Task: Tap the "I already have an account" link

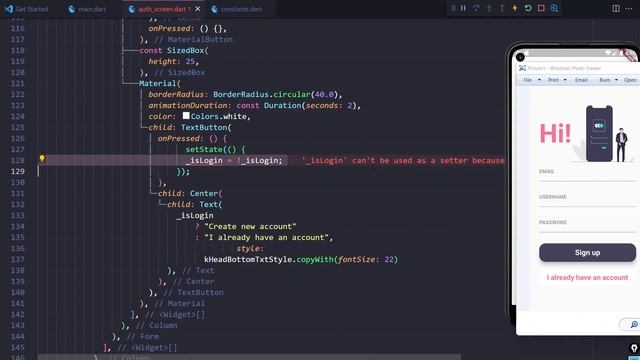Action: pyautogui.click(x=587, y=278)
